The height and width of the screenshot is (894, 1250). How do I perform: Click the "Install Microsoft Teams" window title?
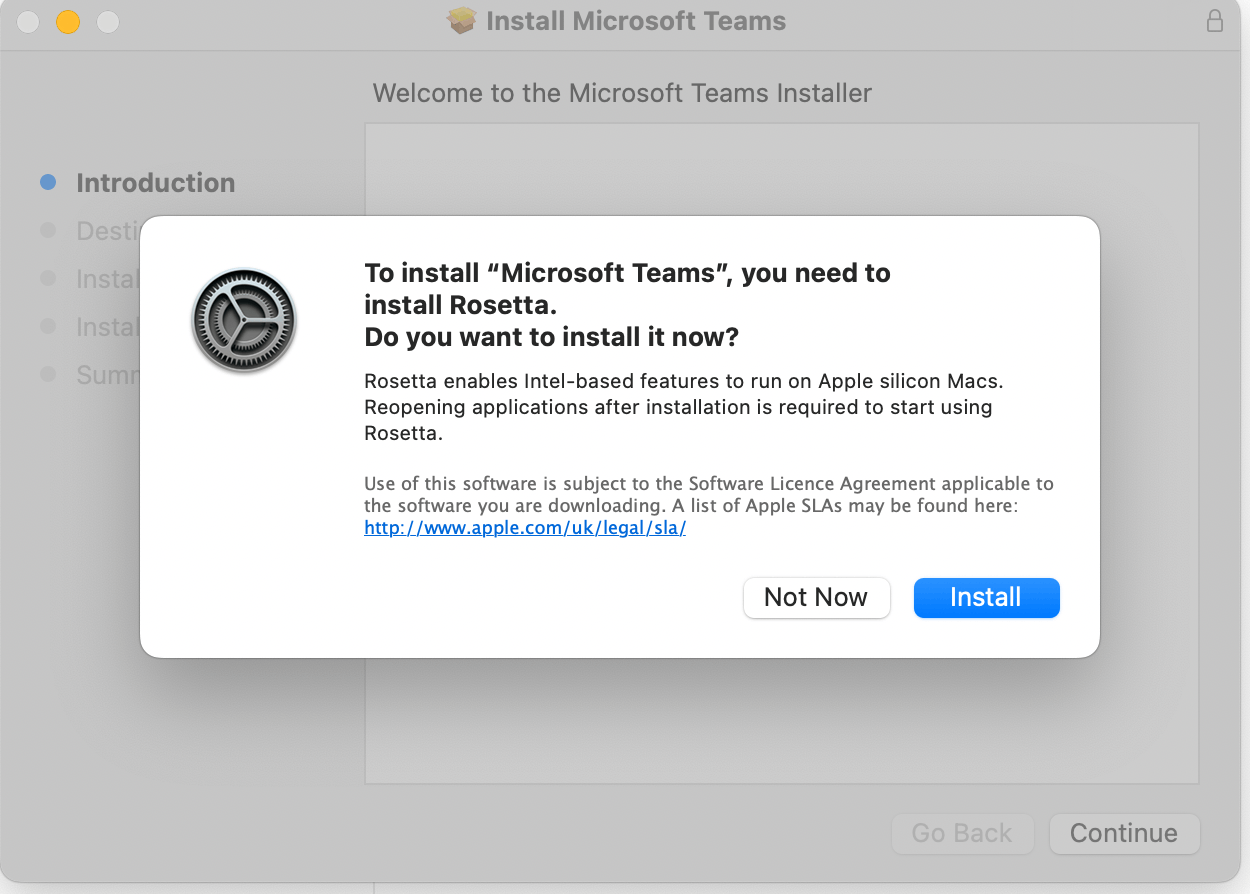tap(636, 21)
